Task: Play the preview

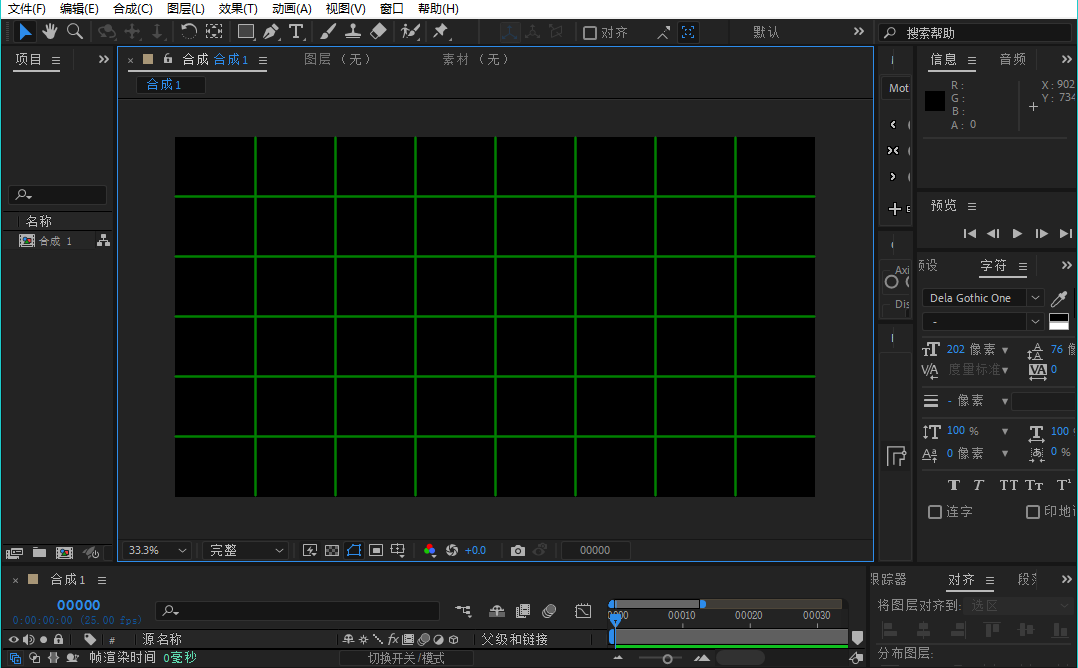Action: [1017, 234]
